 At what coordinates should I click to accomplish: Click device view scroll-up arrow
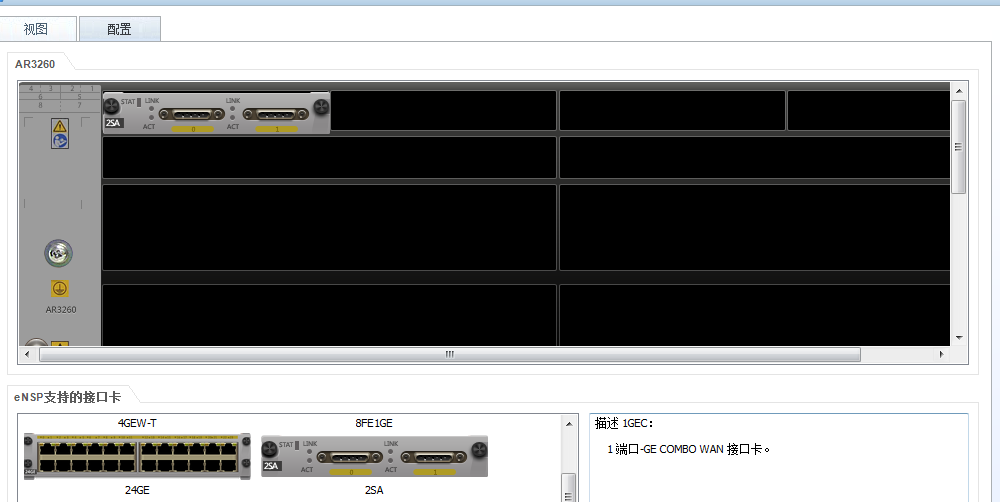pyautogui.click(x=959, y=91)
